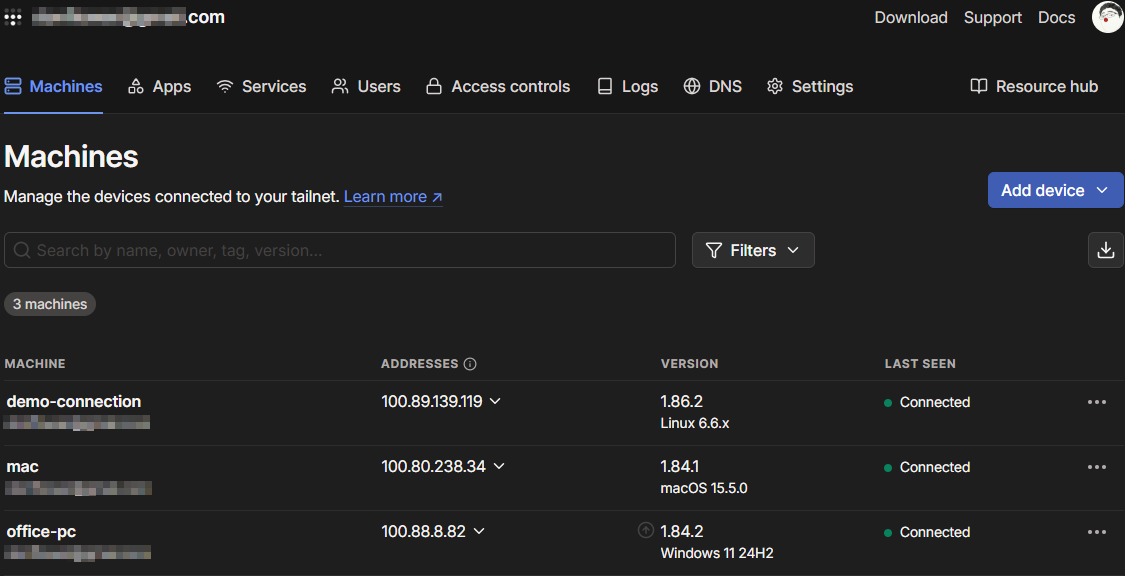Download machine list with export icon
Image resolution: width=1125 pixels, height=576 pixels.
tap(1105, 250)
